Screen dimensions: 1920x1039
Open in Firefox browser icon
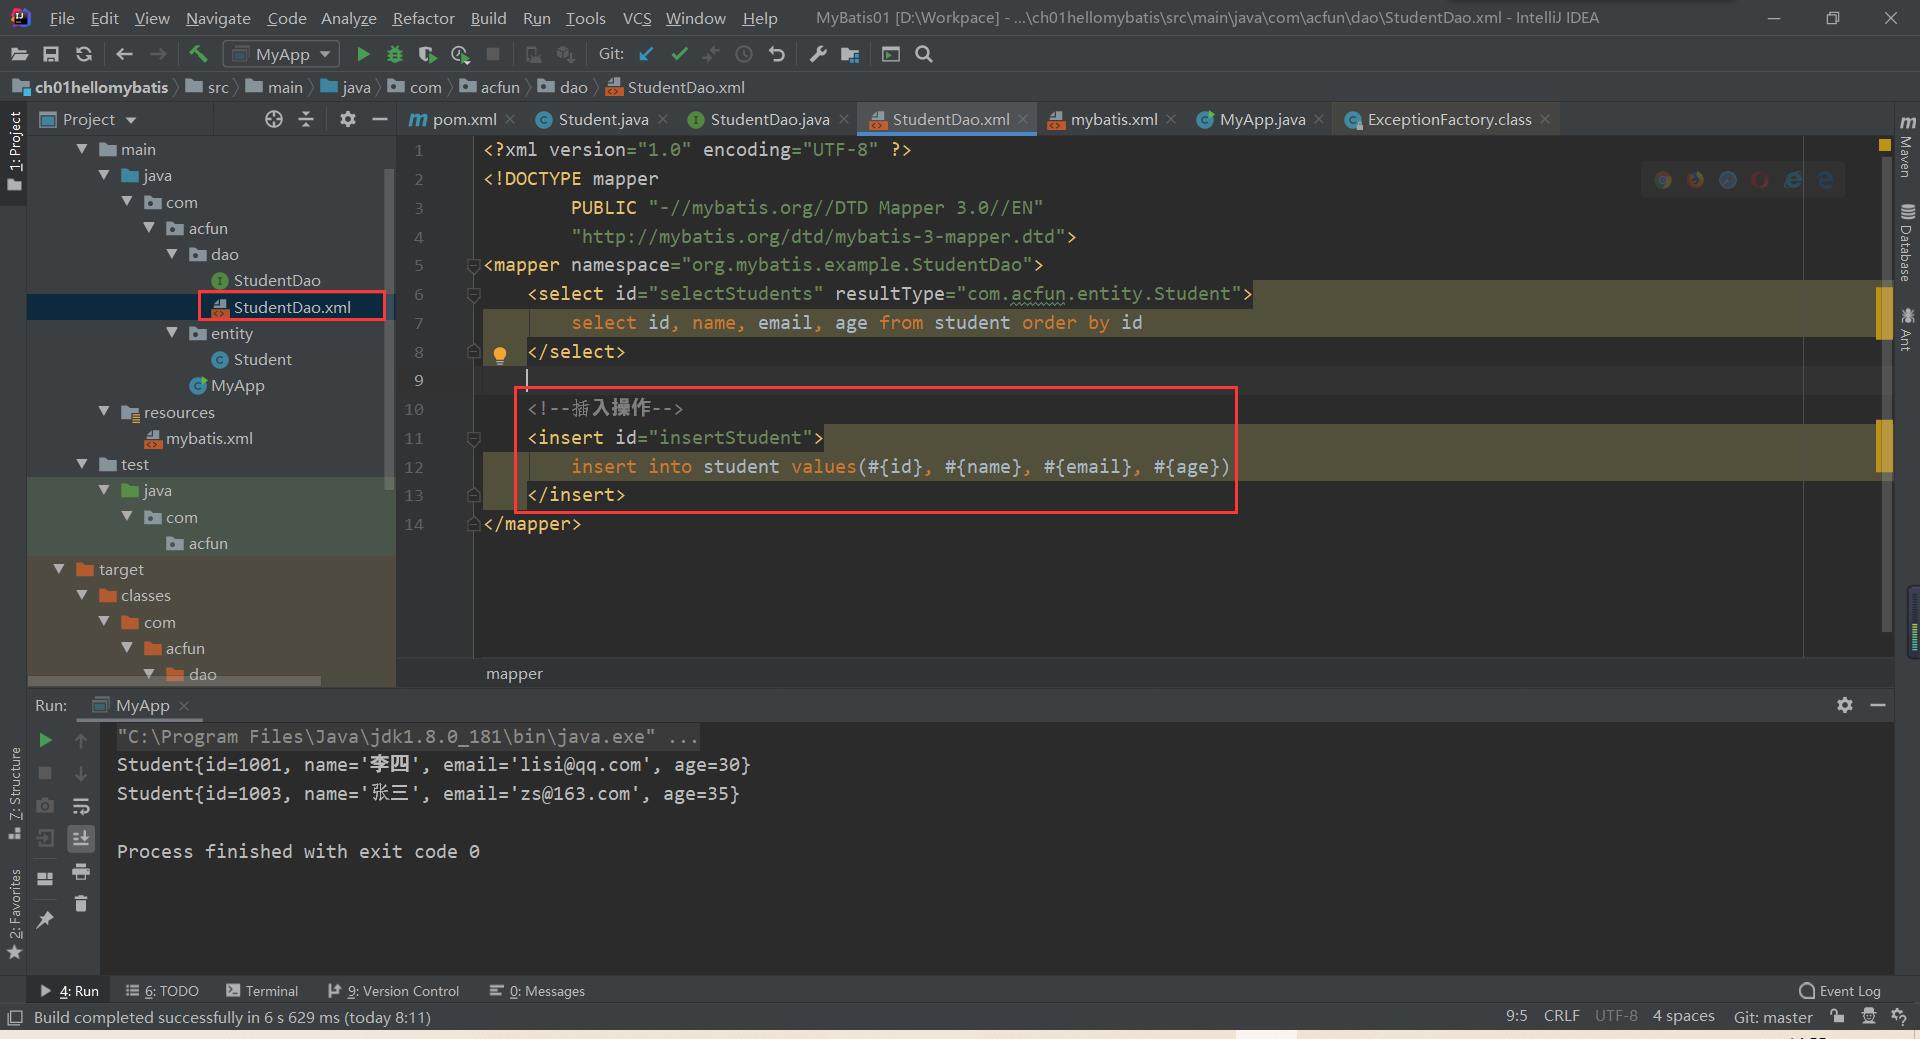1695,180
